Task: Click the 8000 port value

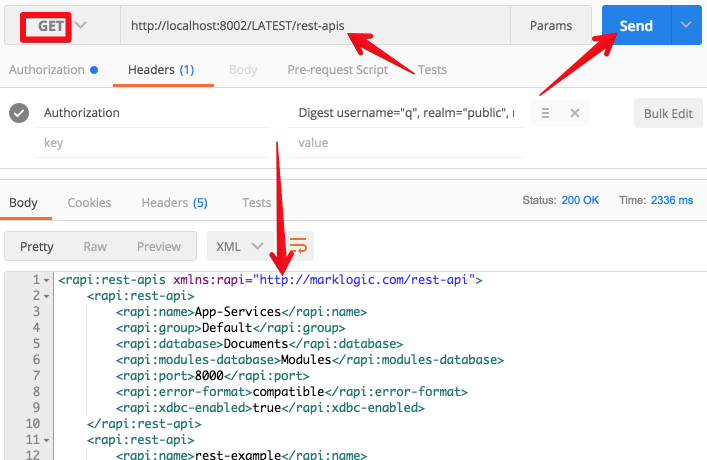Action: (209, 376)
